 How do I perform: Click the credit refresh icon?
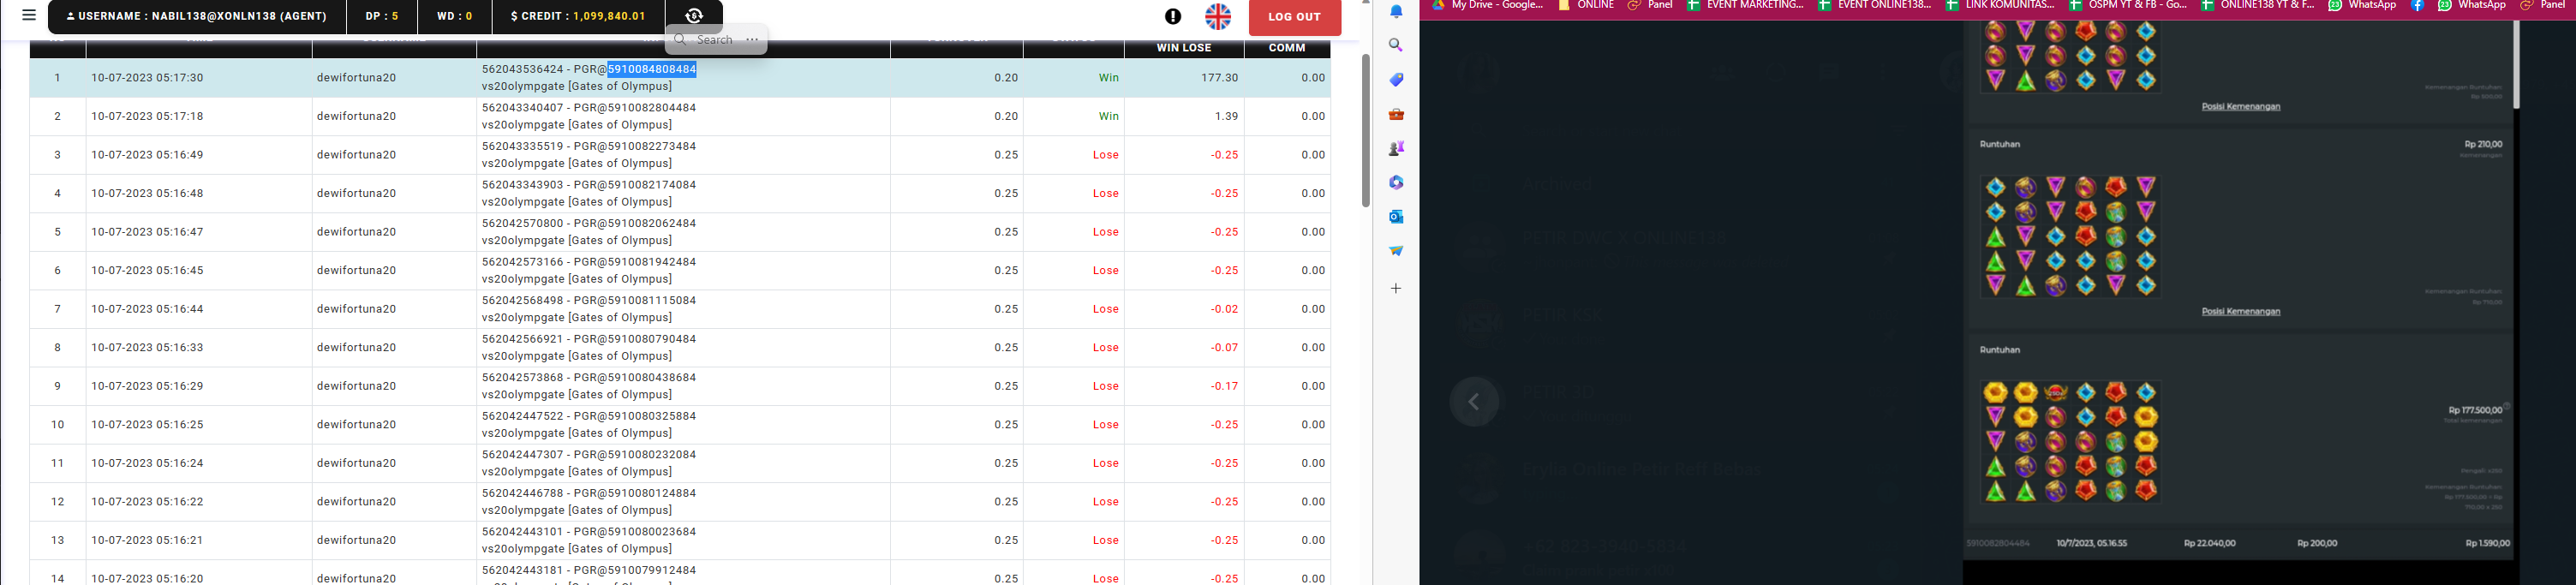click(x=694, y=16)
